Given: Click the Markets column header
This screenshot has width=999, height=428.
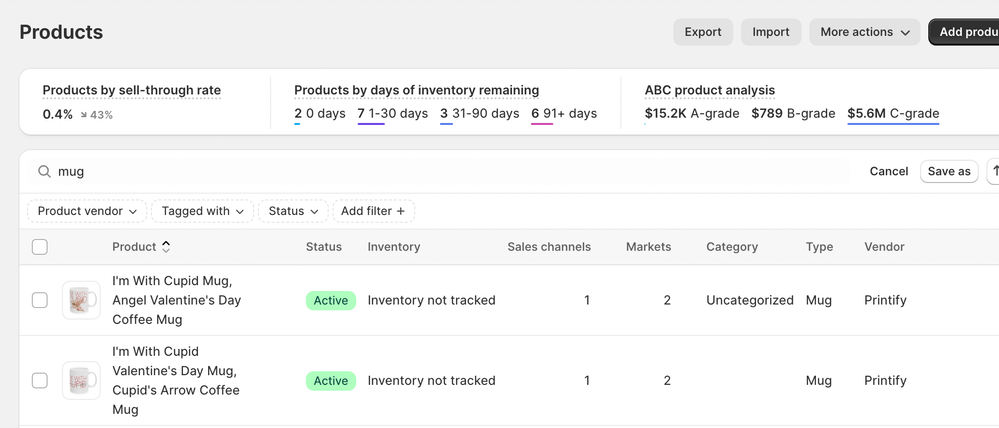Looking at the screenshot, I should [x=649, y=246].
